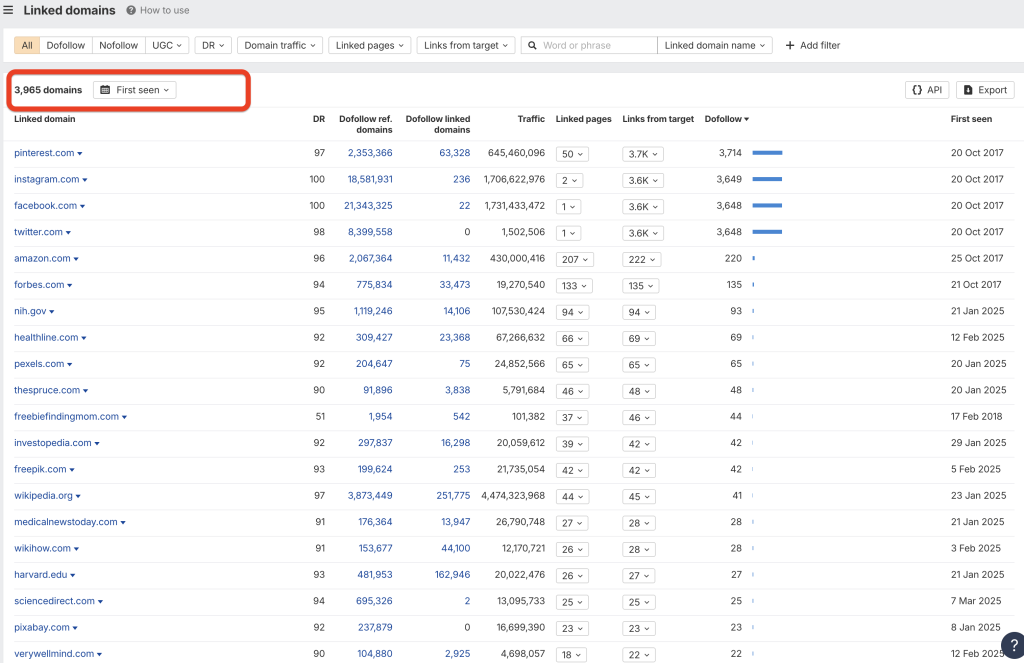Click amazon.com first seen date 25 Oct 2017

977,258
